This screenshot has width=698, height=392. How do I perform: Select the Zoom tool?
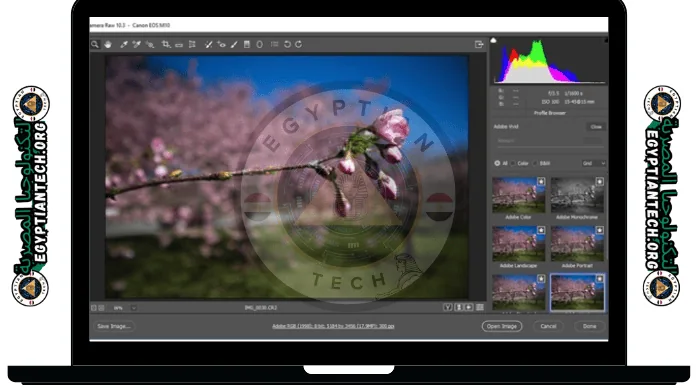tap(95, 44)
